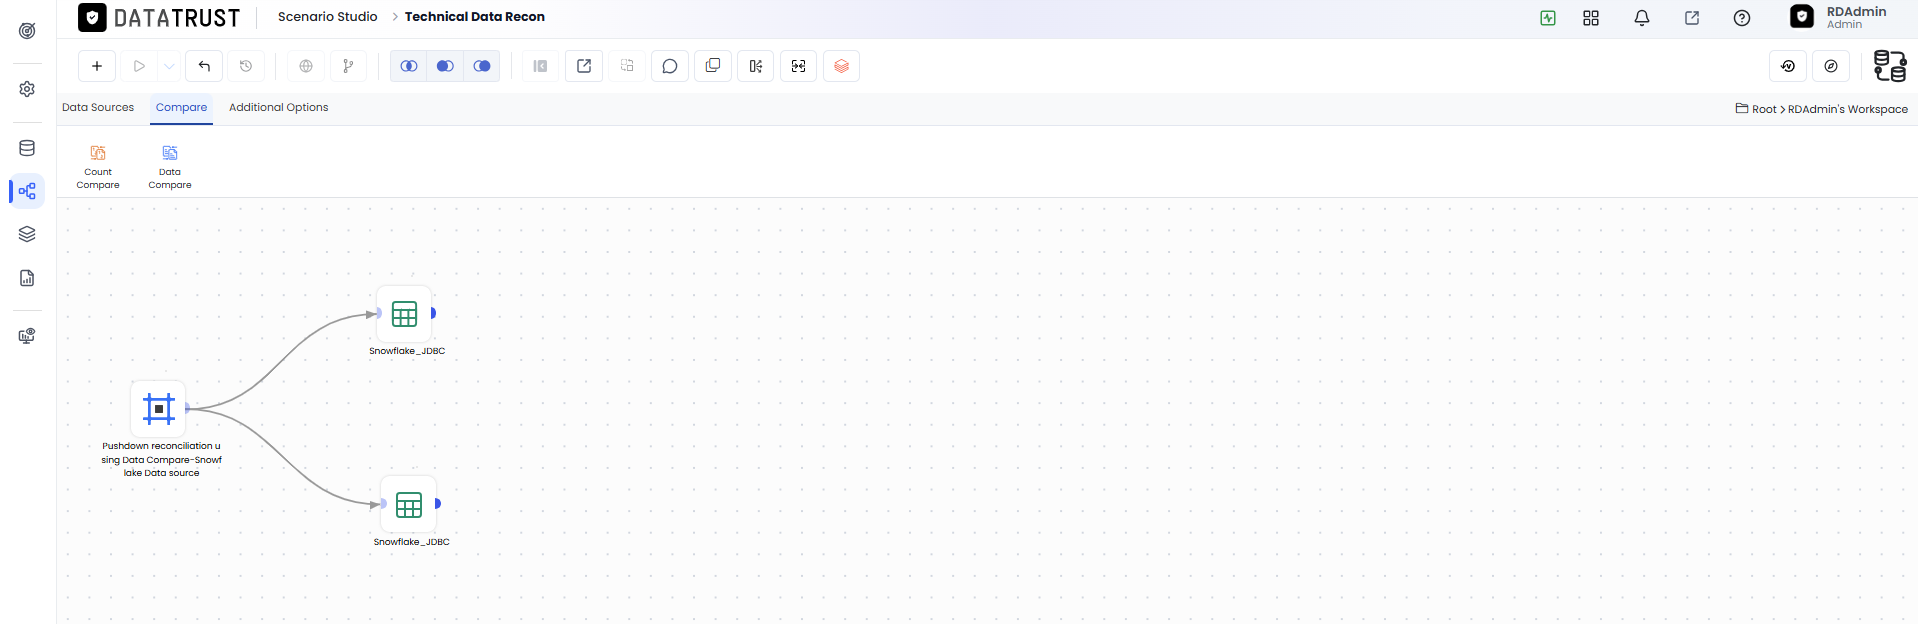Open the help question mark icon
The height and width of the screenshot is (624, 1918).
click(x=1742, y=18)
